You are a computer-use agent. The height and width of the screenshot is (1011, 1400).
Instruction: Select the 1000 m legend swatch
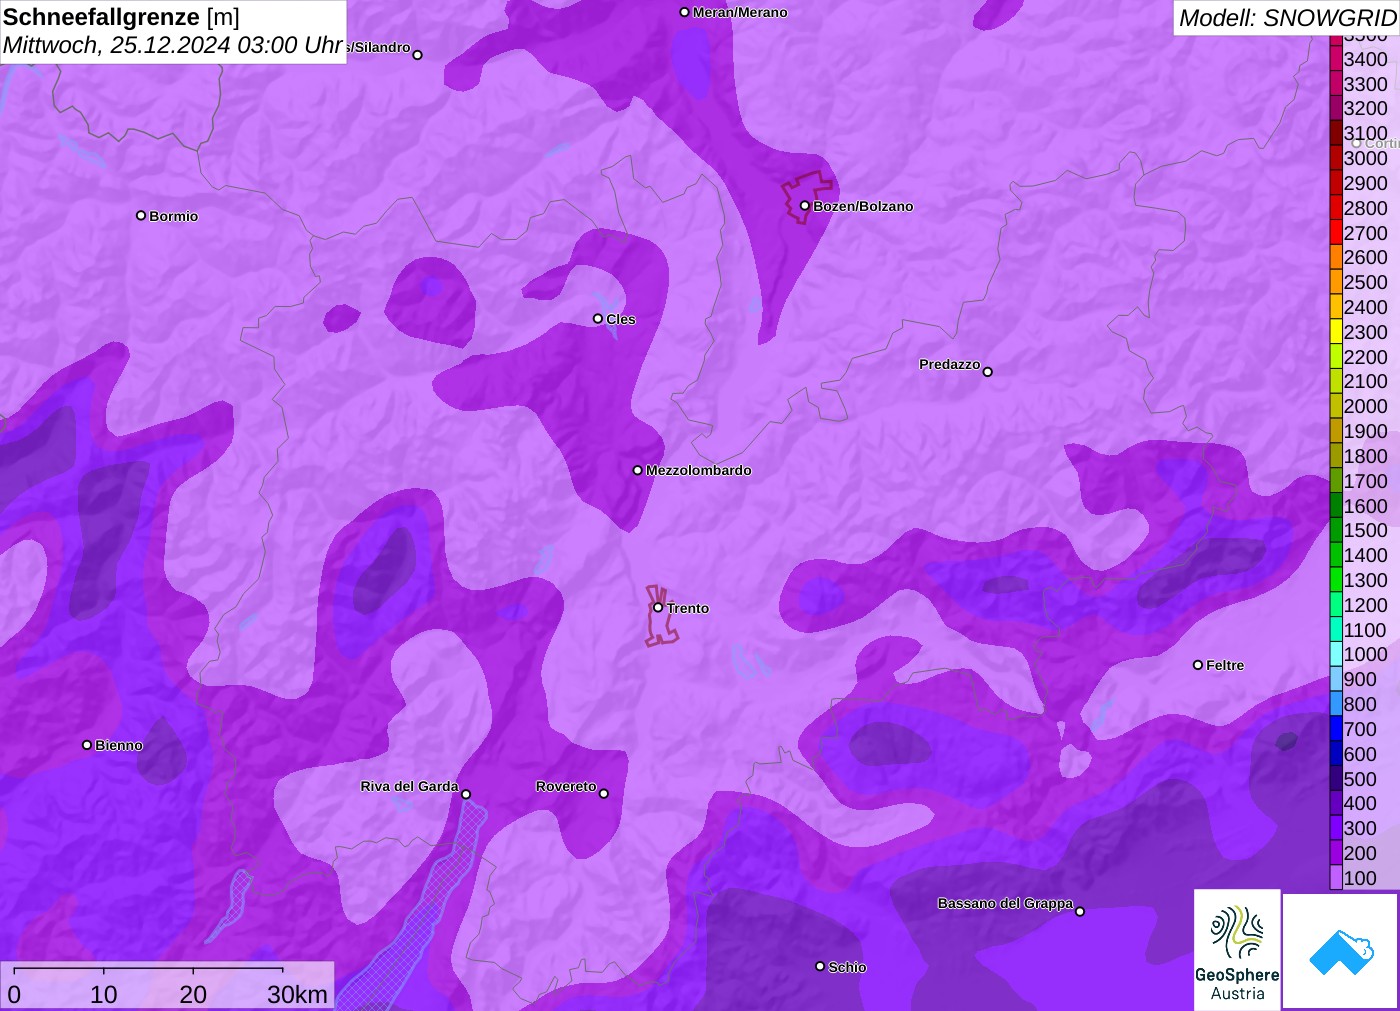point(1336,654)
